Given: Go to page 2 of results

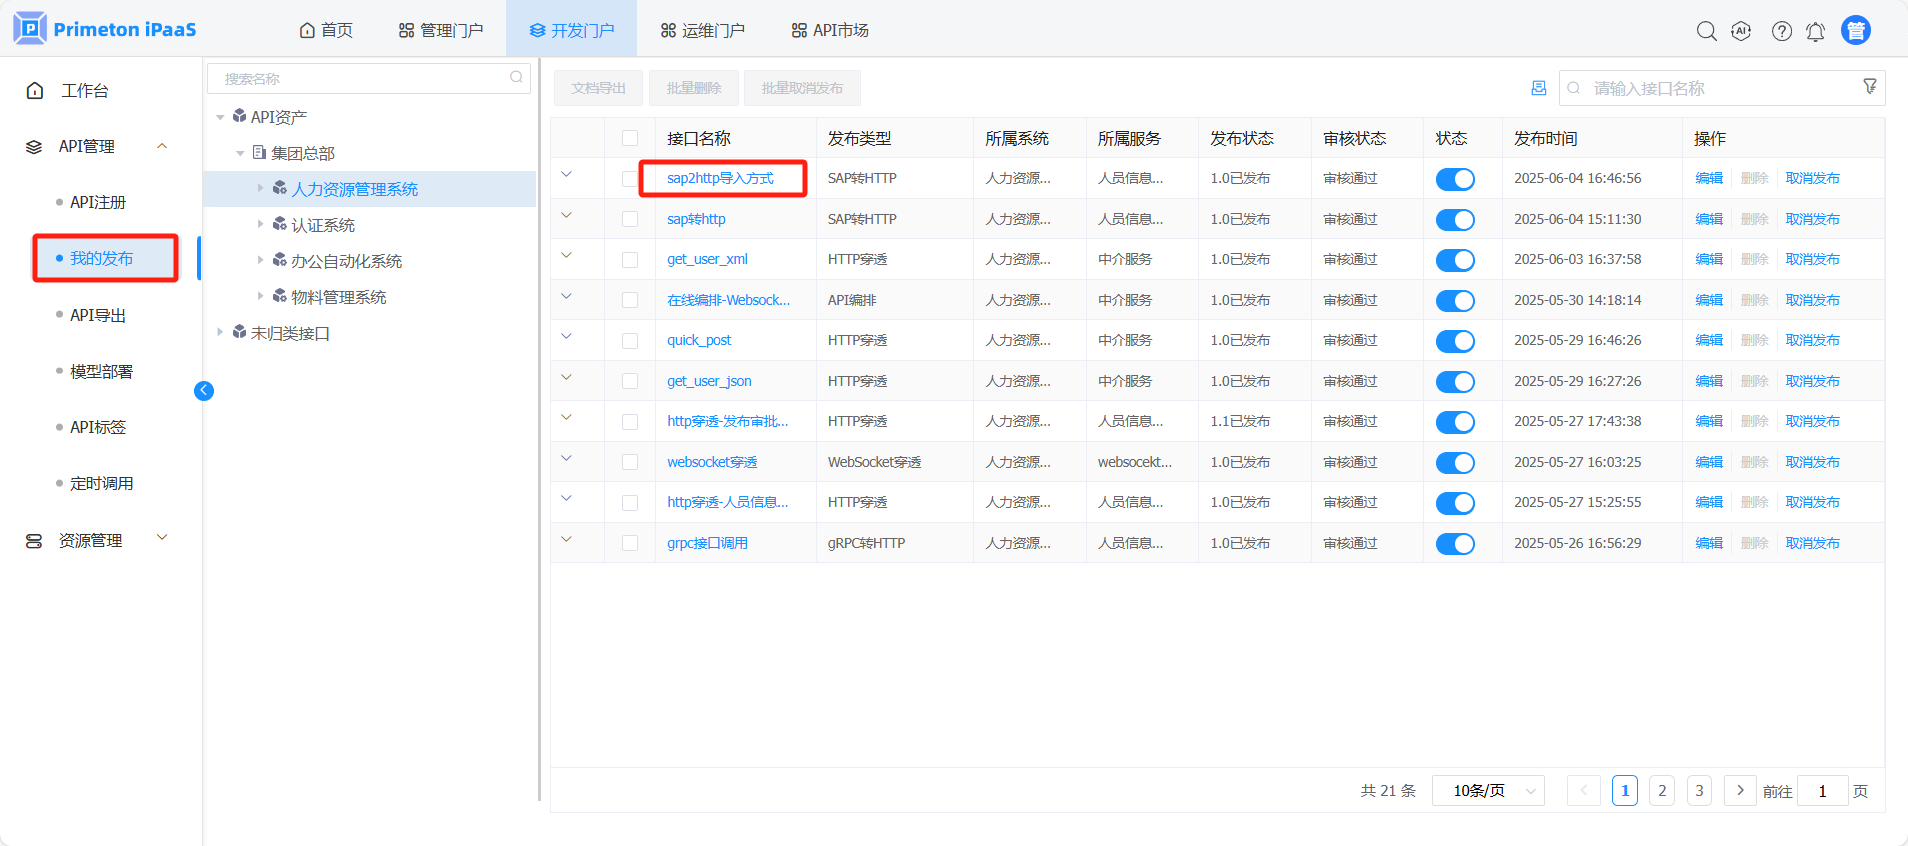Looking at the screenshot, I should [1662, 791].
